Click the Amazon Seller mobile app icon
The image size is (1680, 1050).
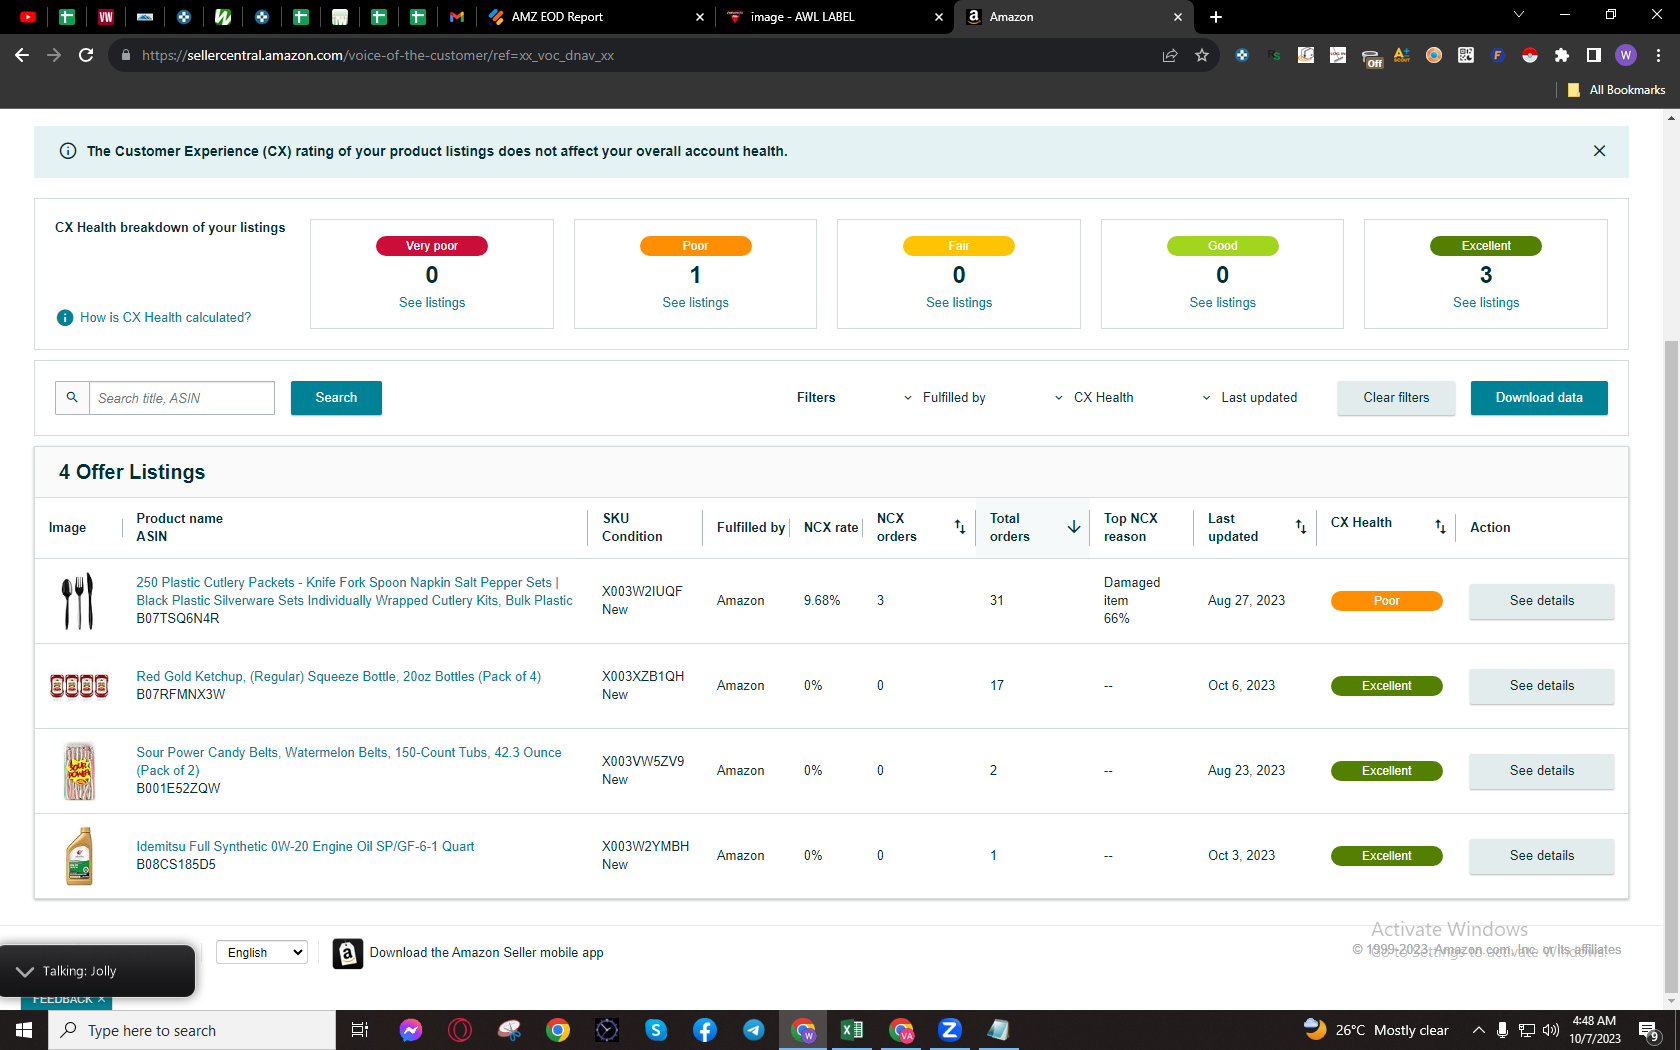pyautogui.click(x=347, y=953)
